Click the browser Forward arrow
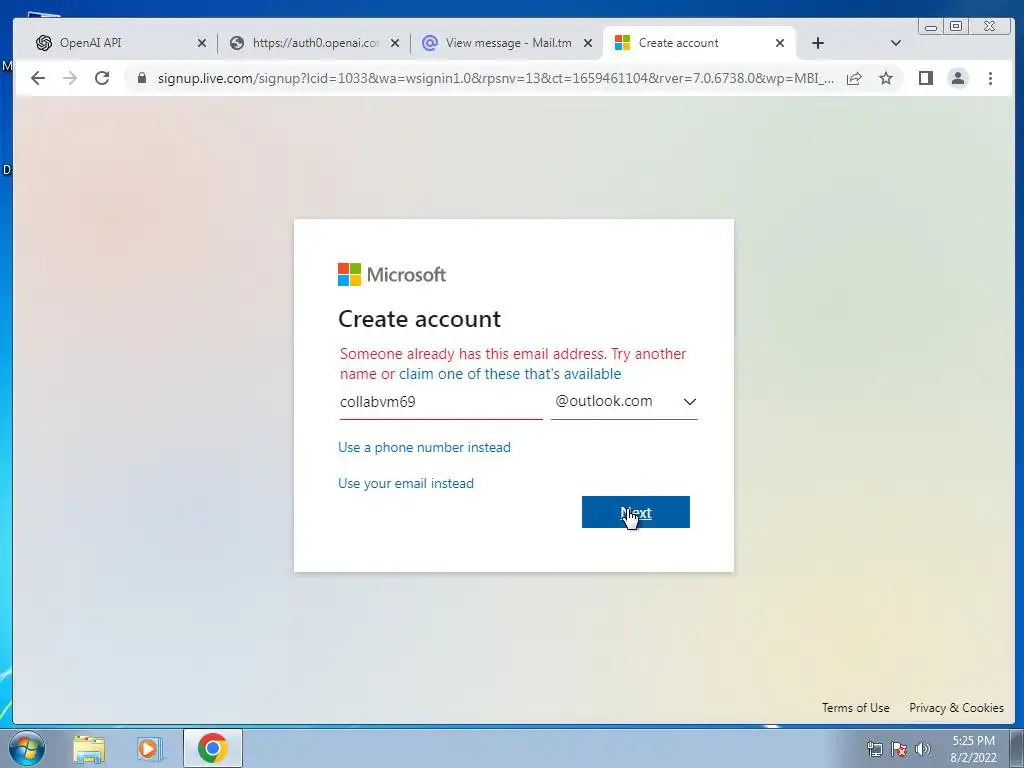The image size is (1024, 768). click(x=70, y=78)
